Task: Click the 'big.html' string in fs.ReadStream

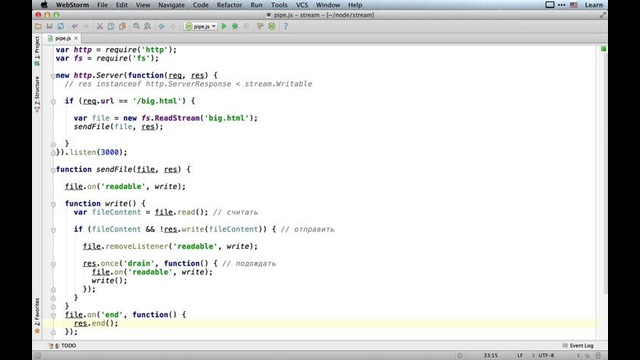Action: coord(227,118)
